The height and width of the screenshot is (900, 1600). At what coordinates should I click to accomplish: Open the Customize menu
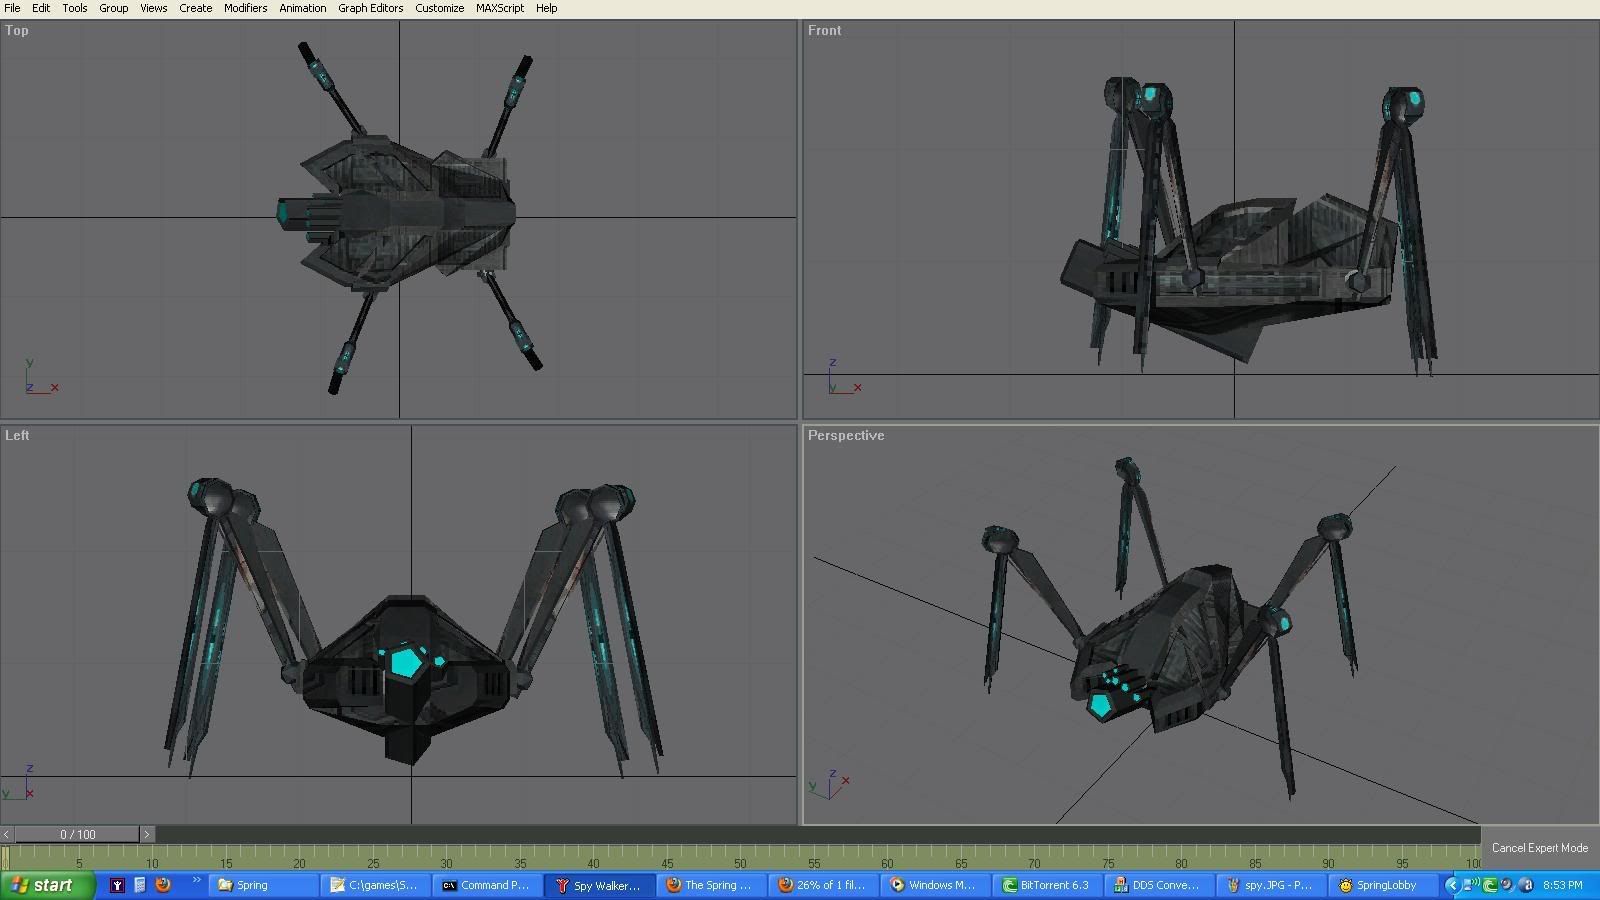click(439, 8)
